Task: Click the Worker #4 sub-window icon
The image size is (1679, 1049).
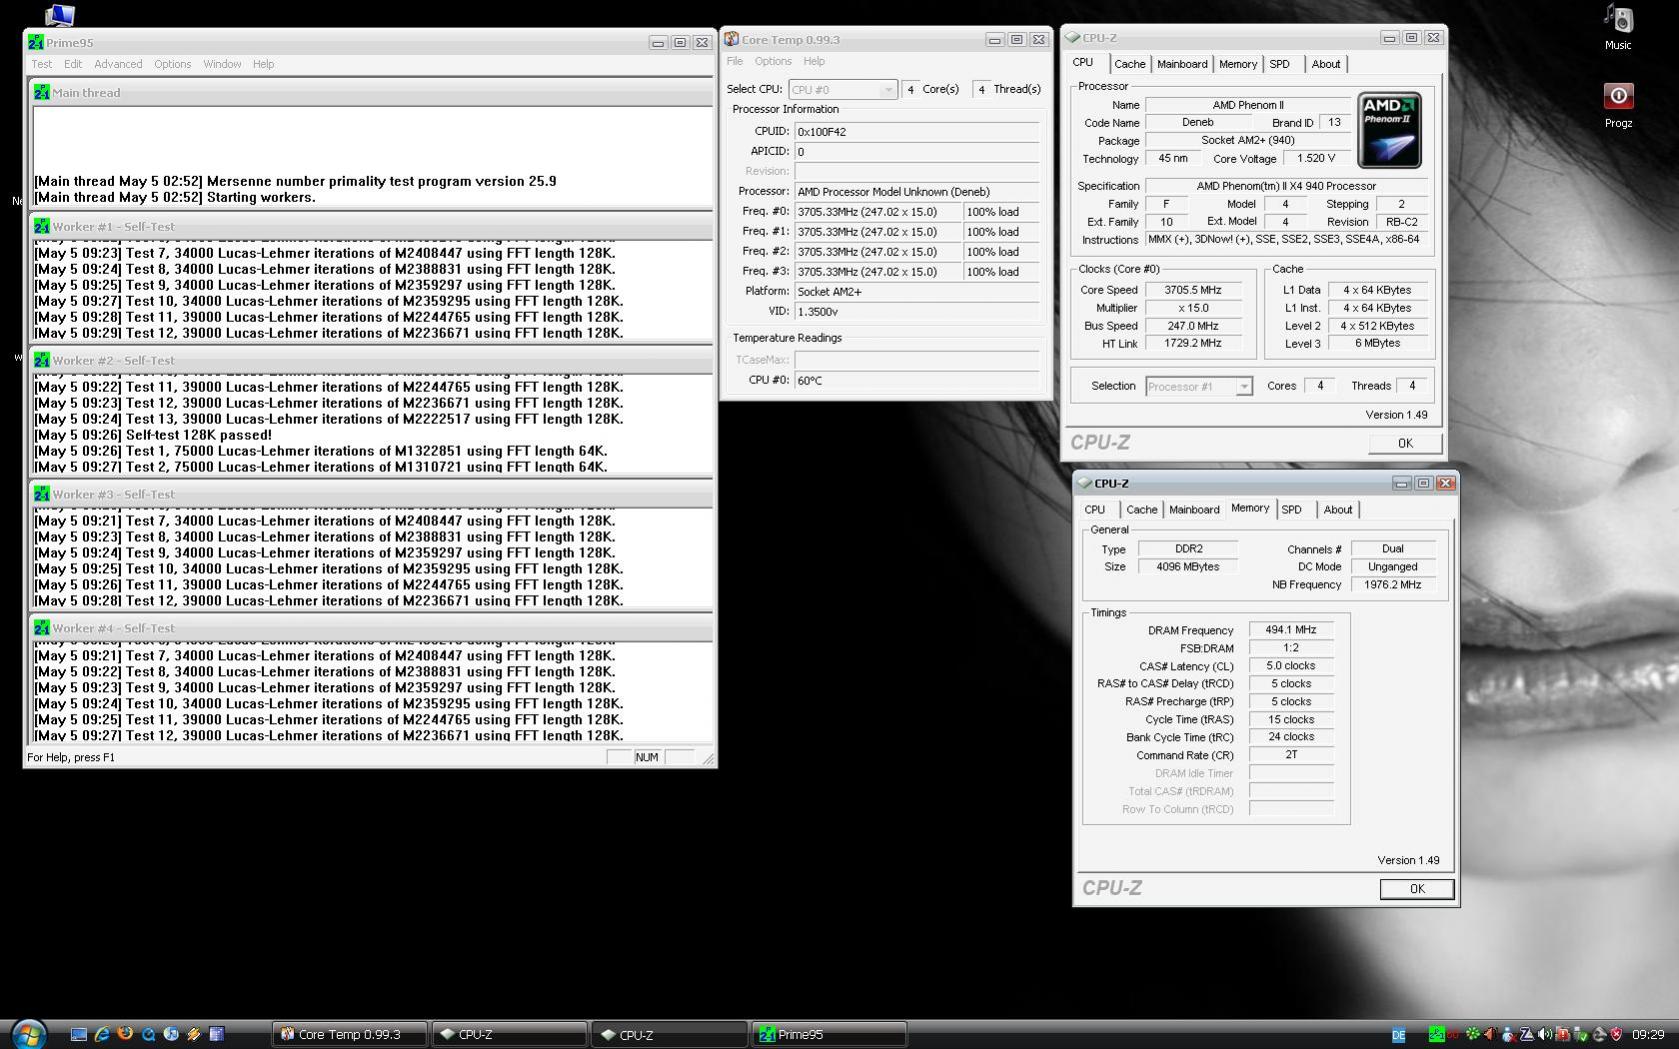Action: pos(41,628)
